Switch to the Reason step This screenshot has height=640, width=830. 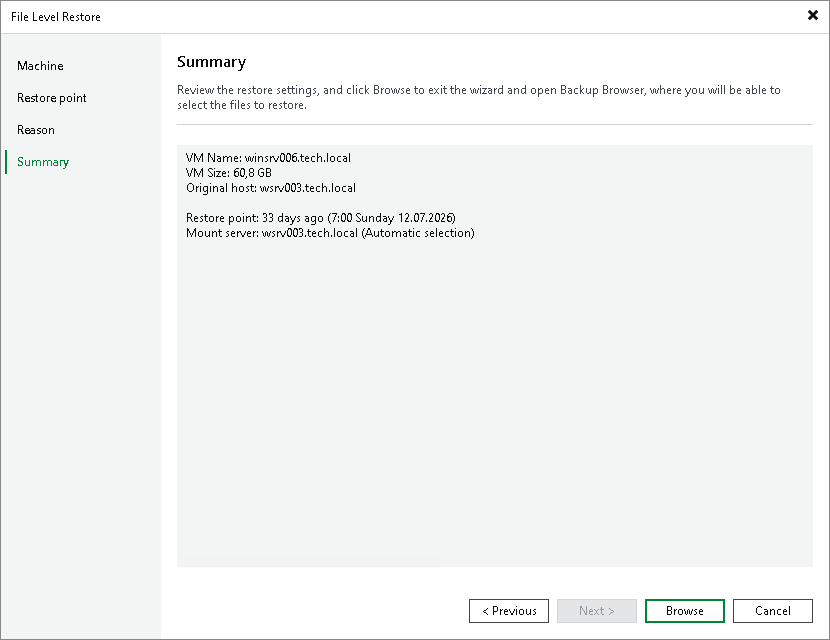pos(35,130)
